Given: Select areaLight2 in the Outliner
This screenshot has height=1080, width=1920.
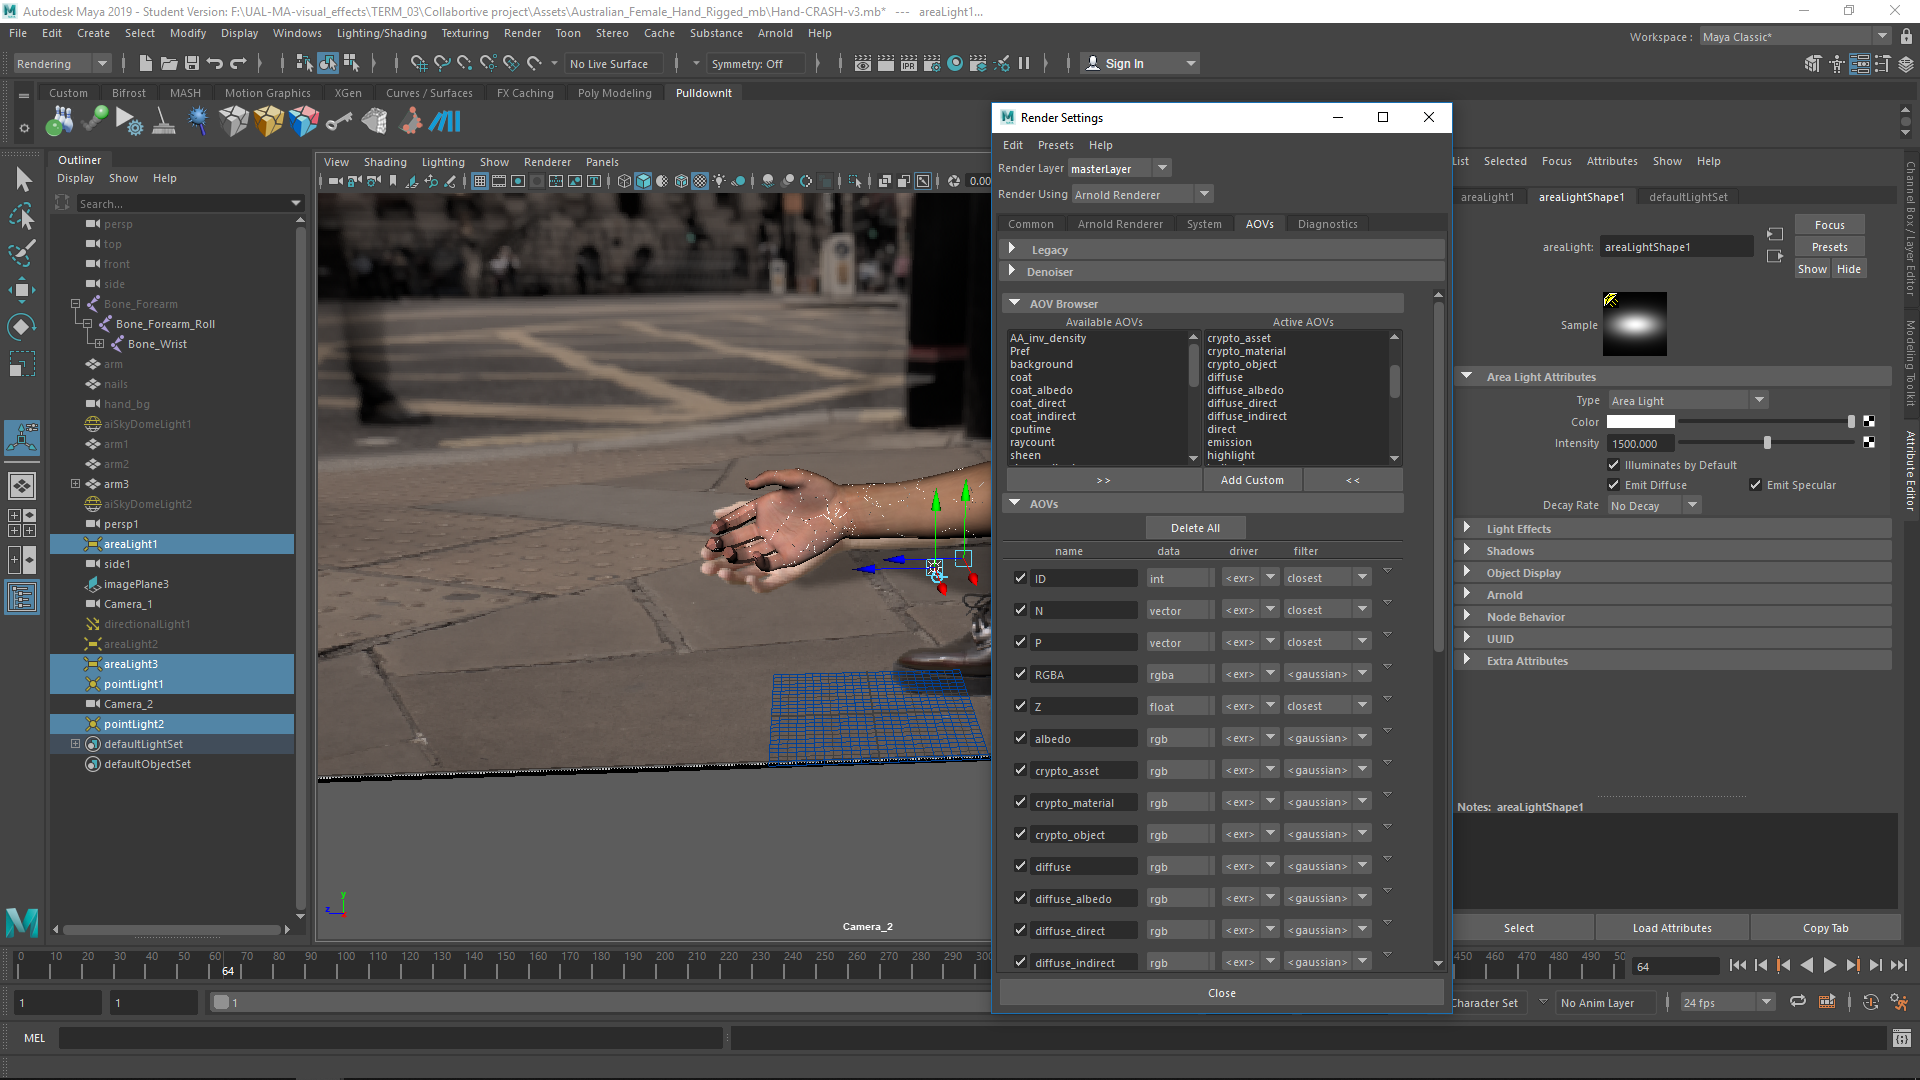Looking at the screenshot, I should click(131, 644).
